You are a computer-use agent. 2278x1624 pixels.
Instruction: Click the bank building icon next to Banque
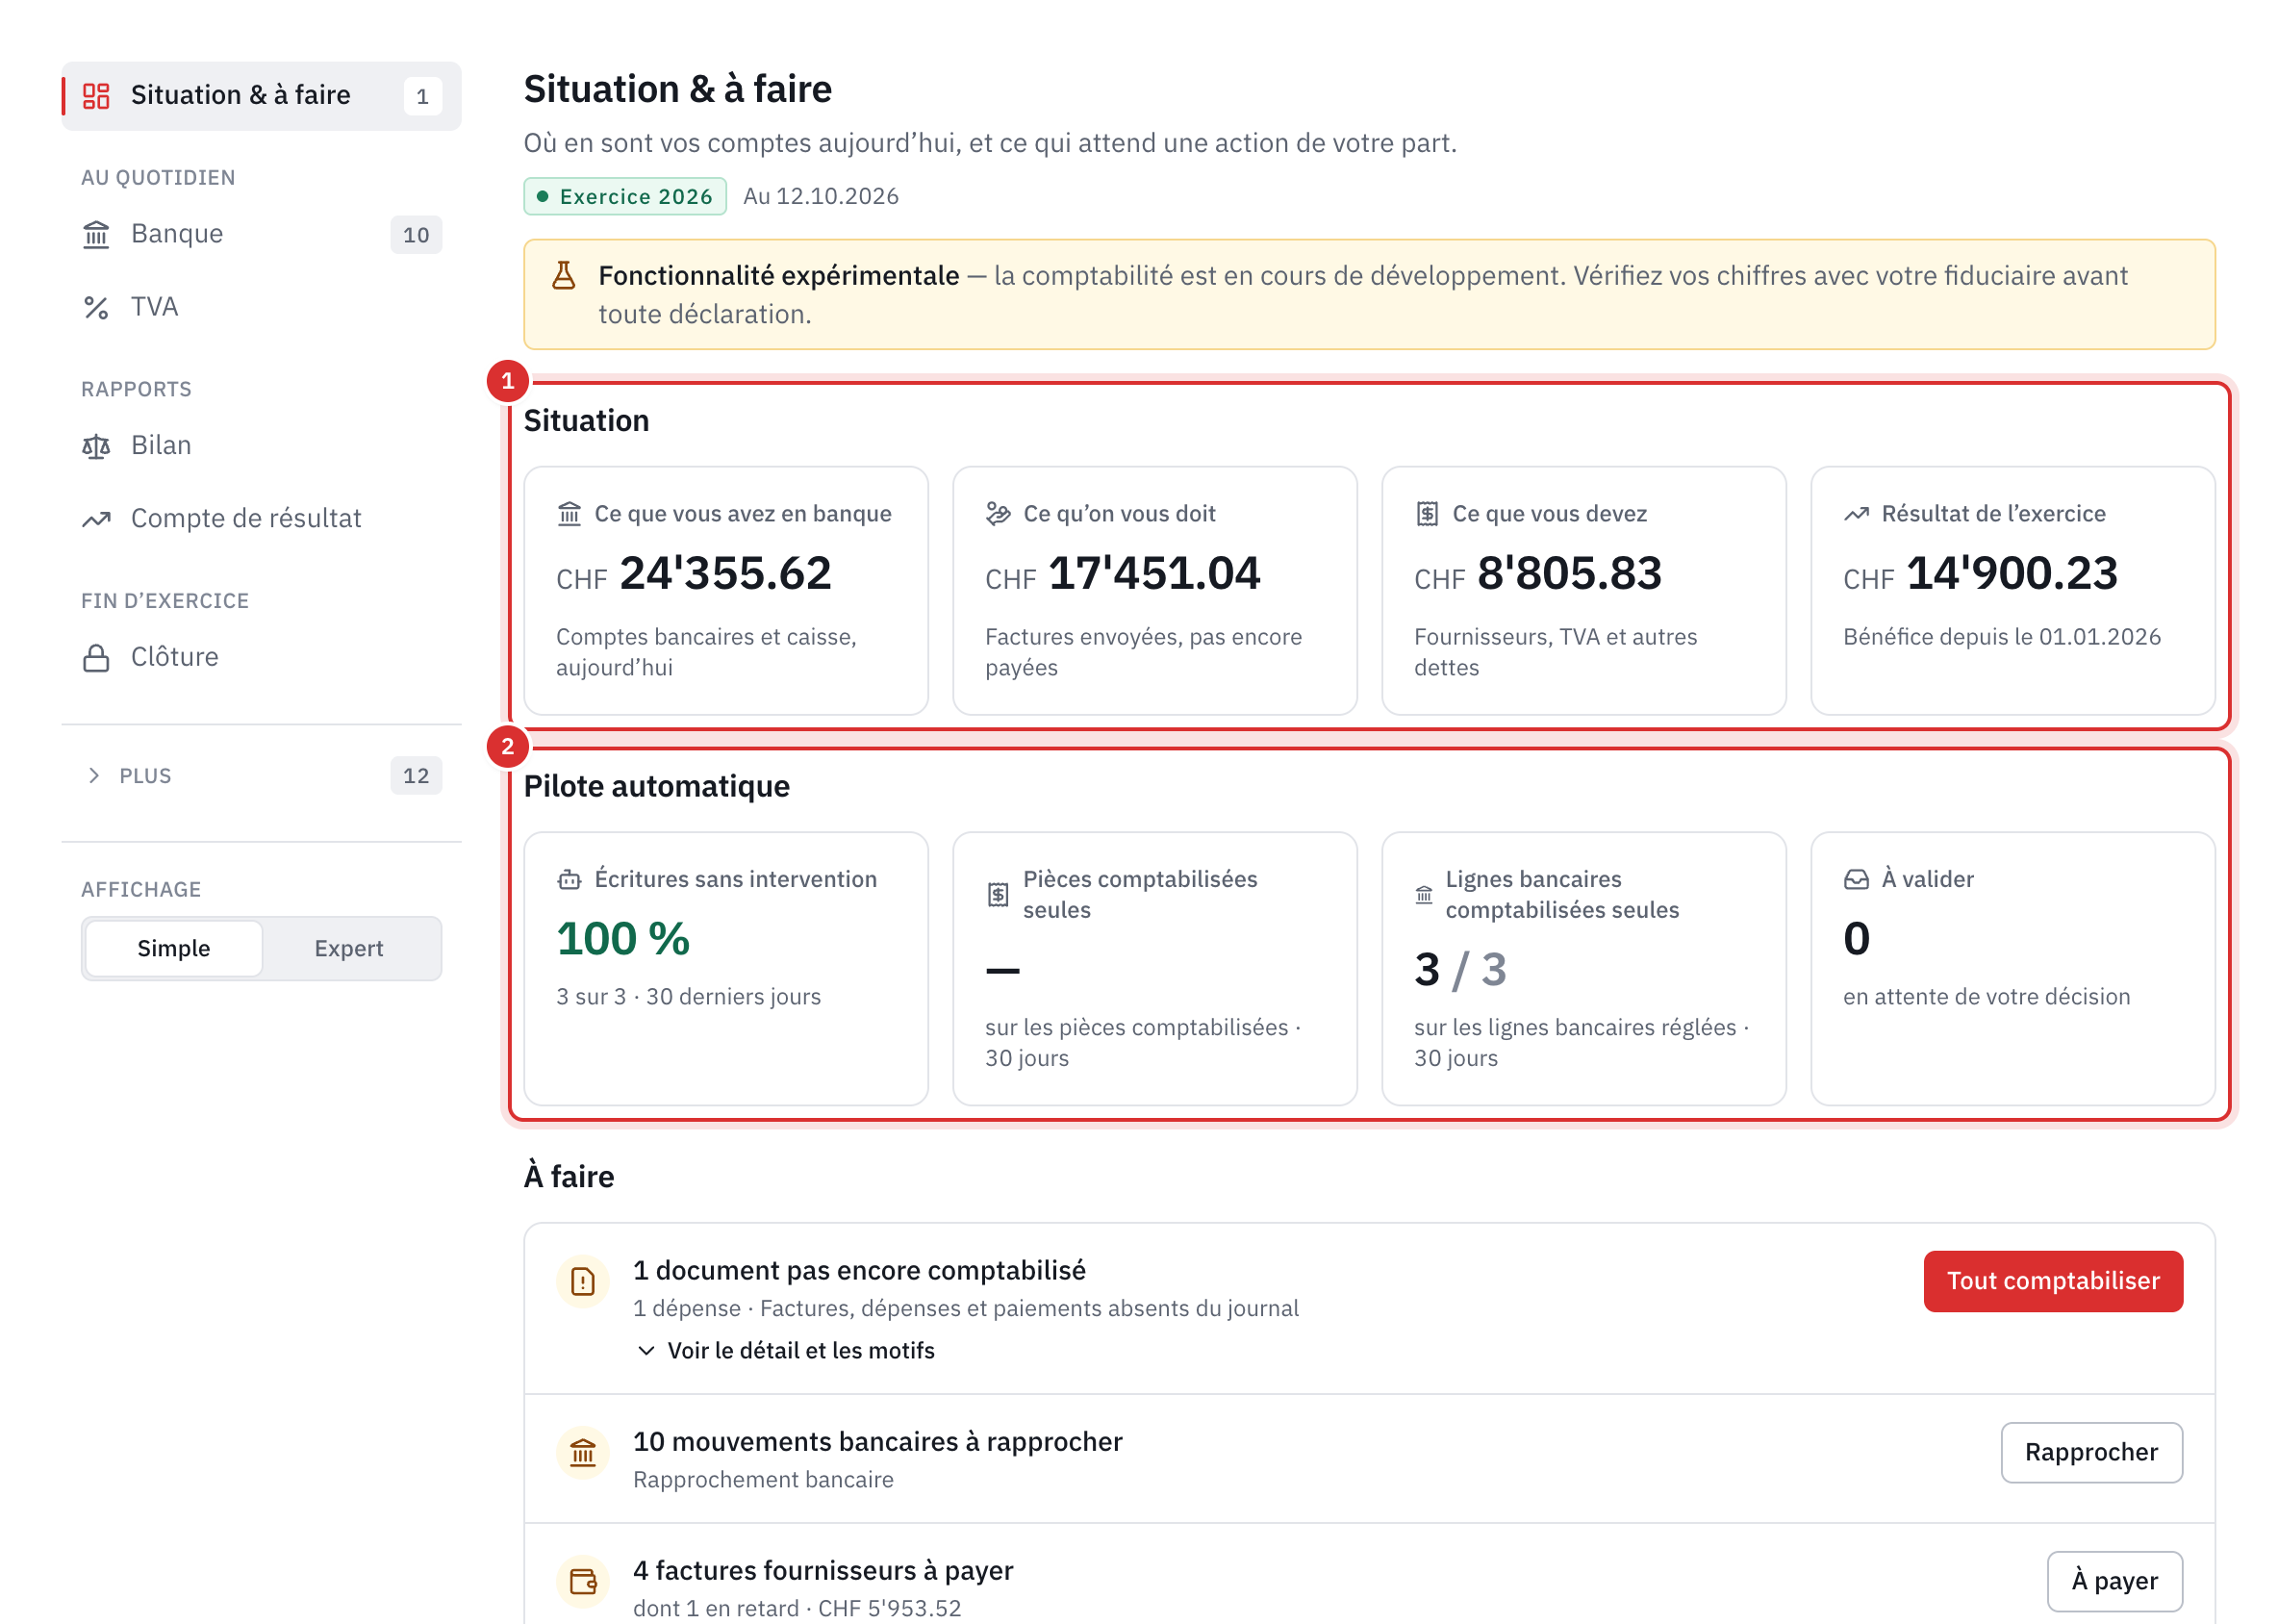[96, 235]
